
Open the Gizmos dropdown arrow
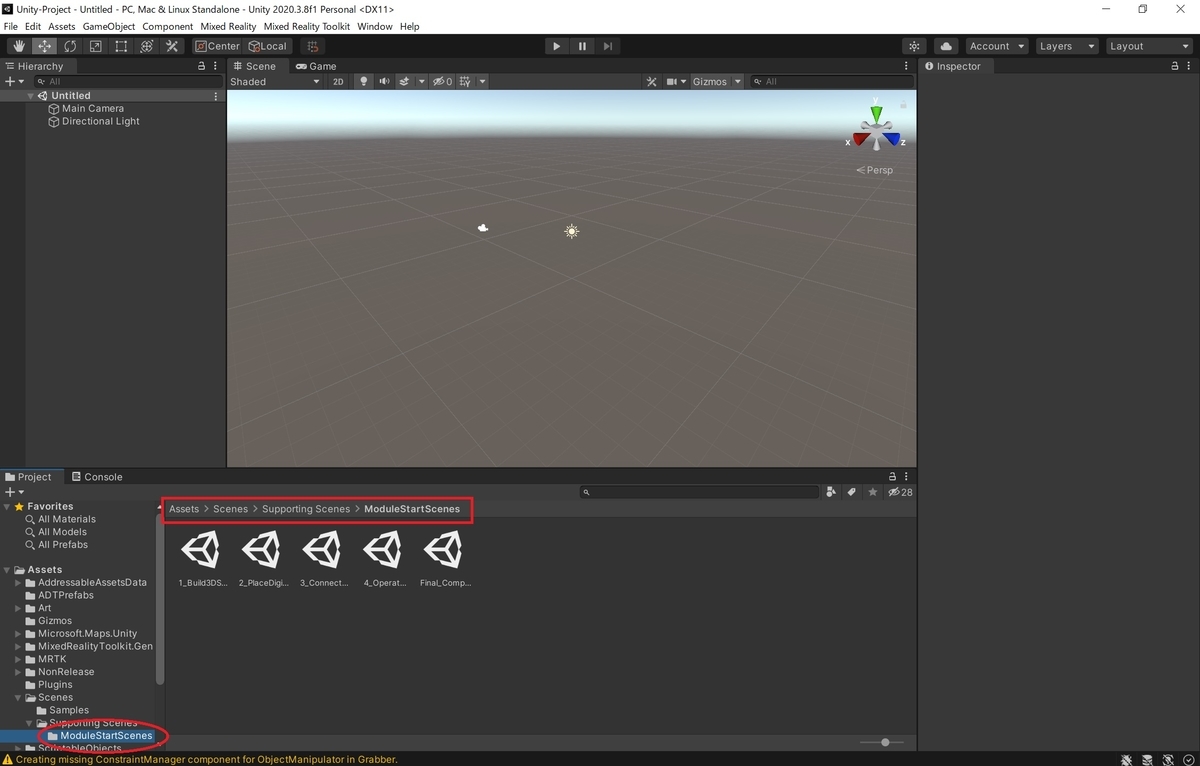tap(738, 82)
